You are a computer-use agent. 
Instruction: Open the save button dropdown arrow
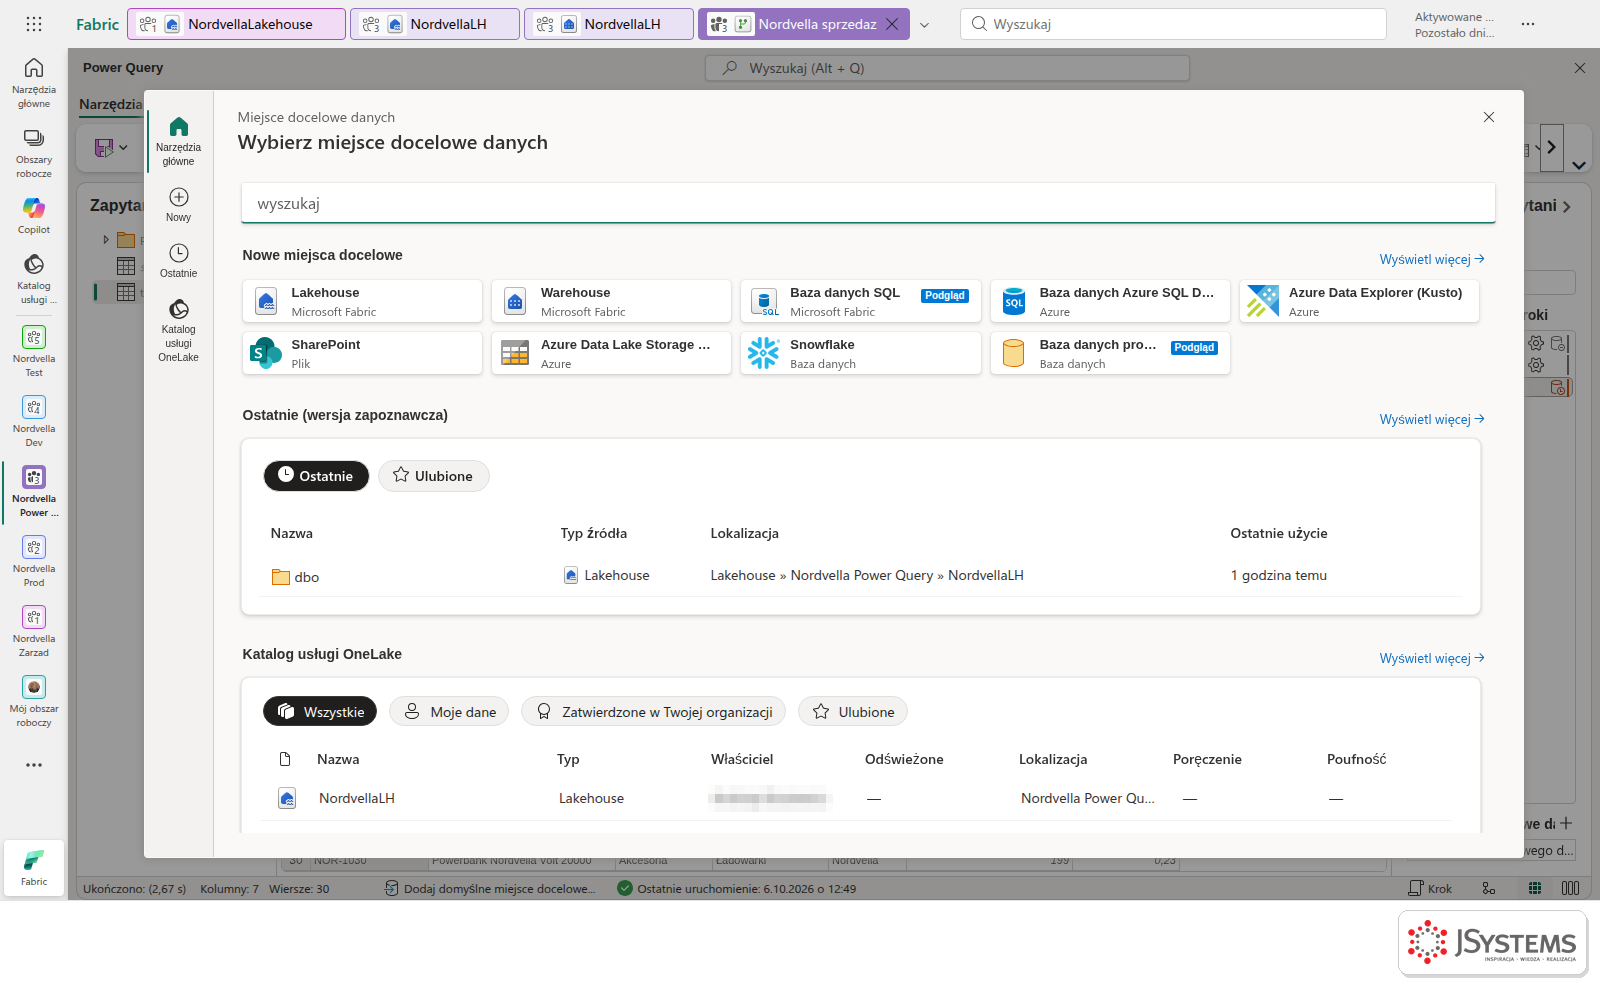tap(123, 148)
